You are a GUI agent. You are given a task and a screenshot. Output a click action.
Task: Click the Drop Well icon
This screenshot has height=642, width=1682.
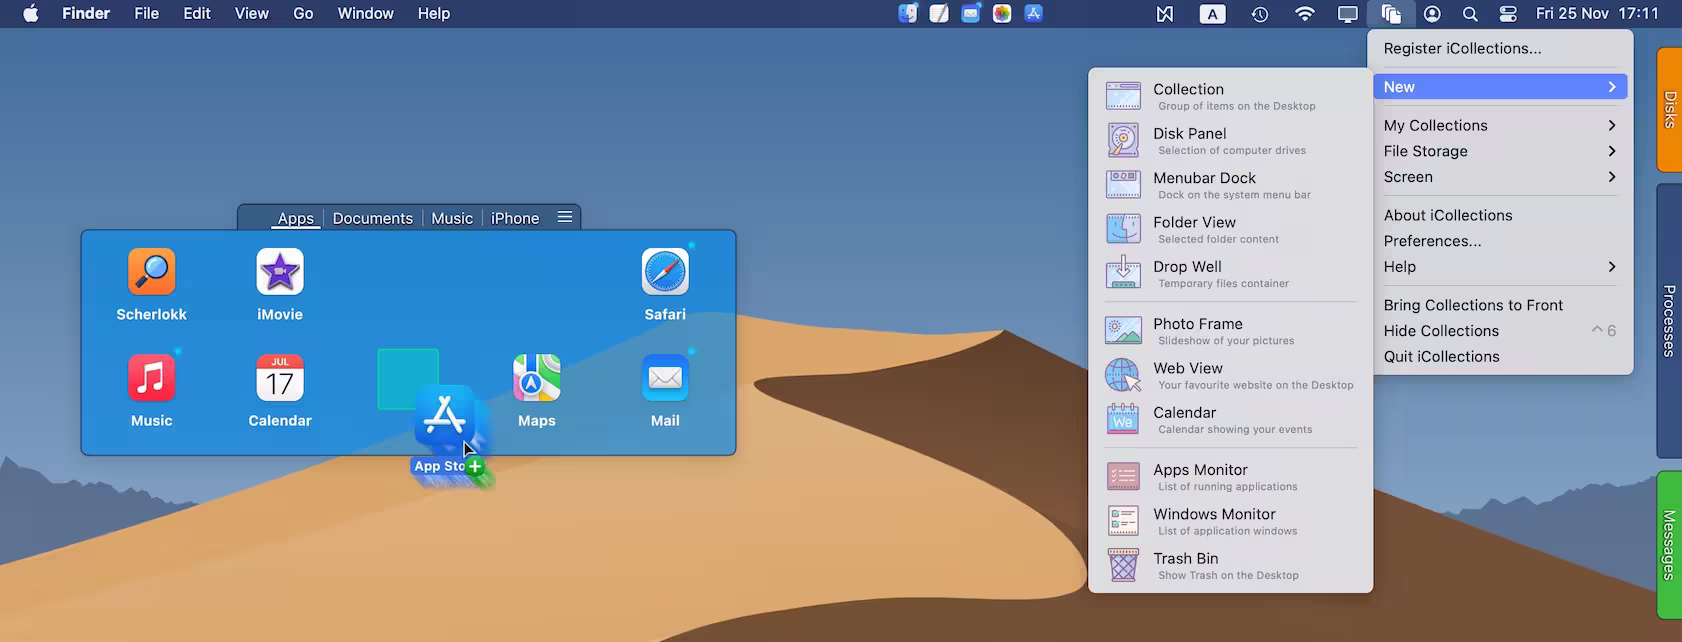click(1123, 273)
